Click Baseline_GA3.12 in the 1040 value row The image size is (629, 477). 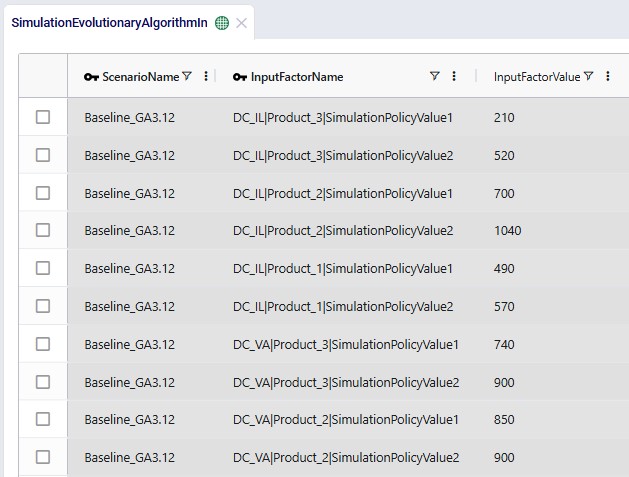coord(130,231)
